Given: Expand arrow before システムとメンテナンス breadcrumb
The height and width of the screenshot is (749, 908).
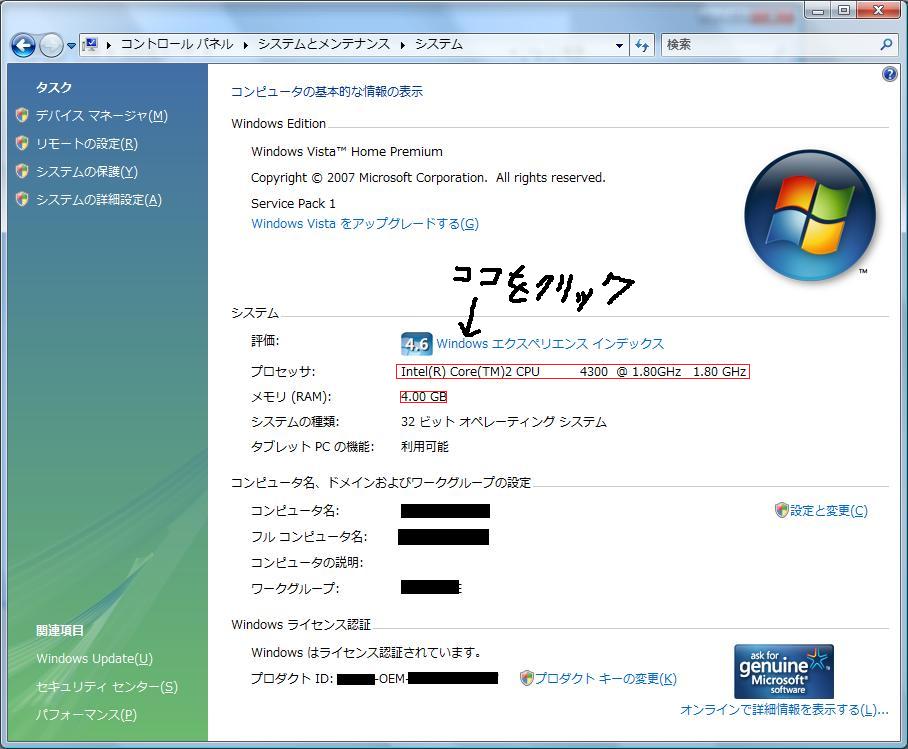Looking at the screenshot, I should tap(246, 45).
